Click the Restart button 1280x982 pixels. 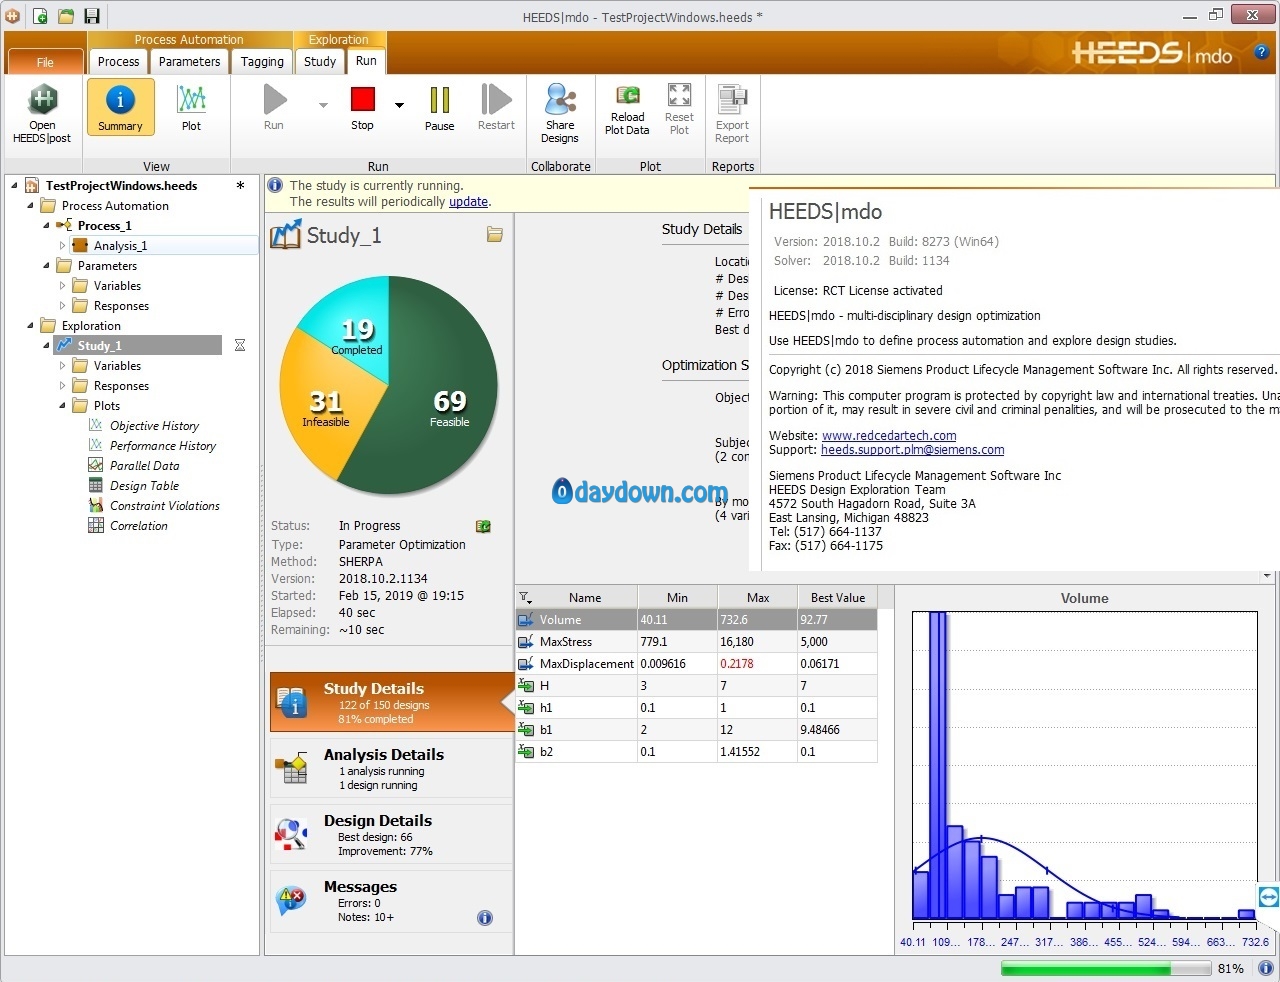pos(496,108)
